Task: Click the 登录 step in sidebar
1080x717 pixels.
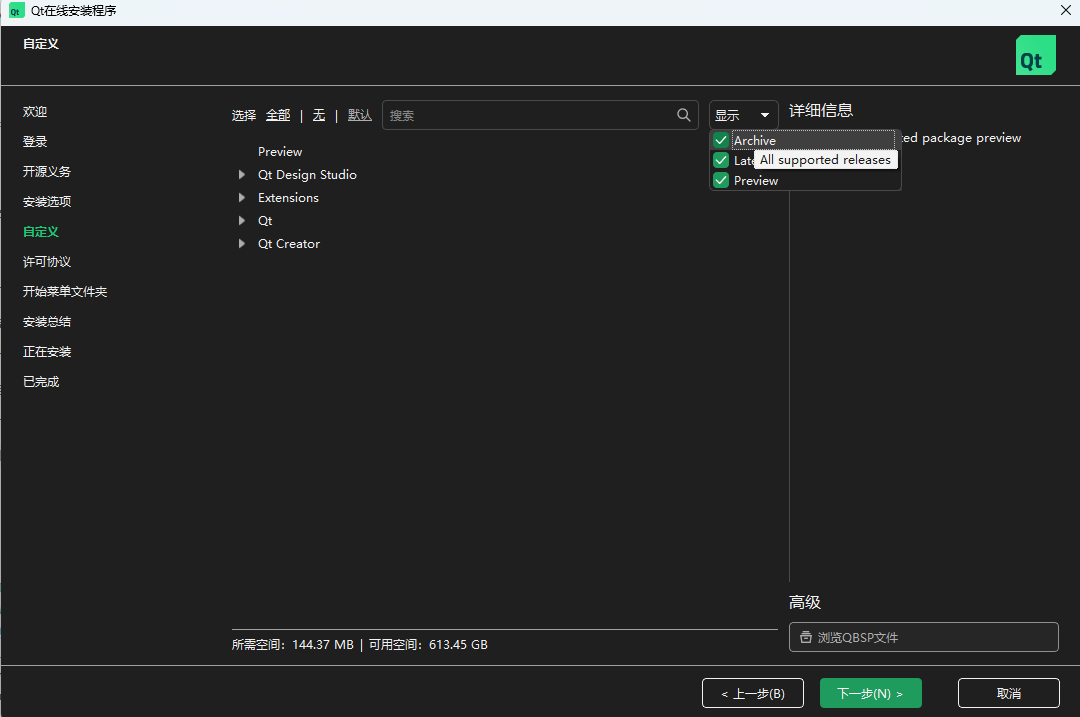Action: click(x=34, y=141)
